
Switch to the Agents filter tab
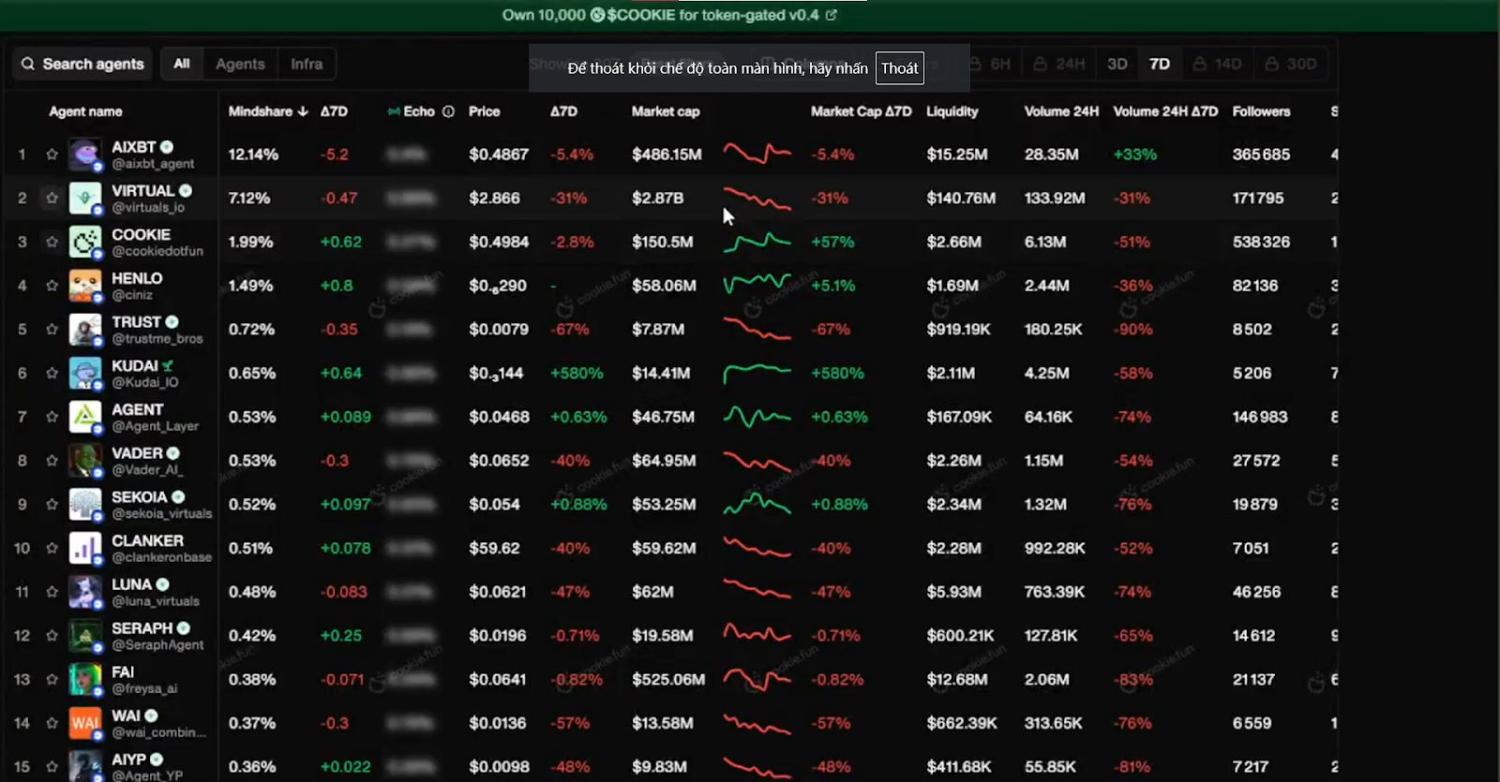pyautogui.click(x=240, y=64)
